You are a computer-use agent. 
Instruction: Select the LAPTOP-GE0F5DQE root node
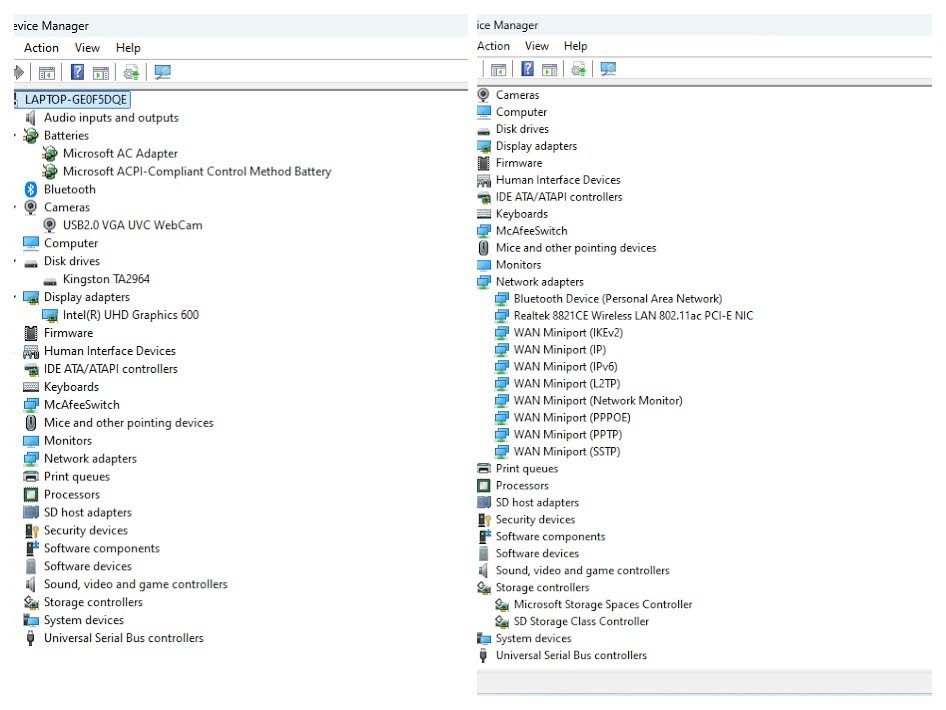click(76, 100)
